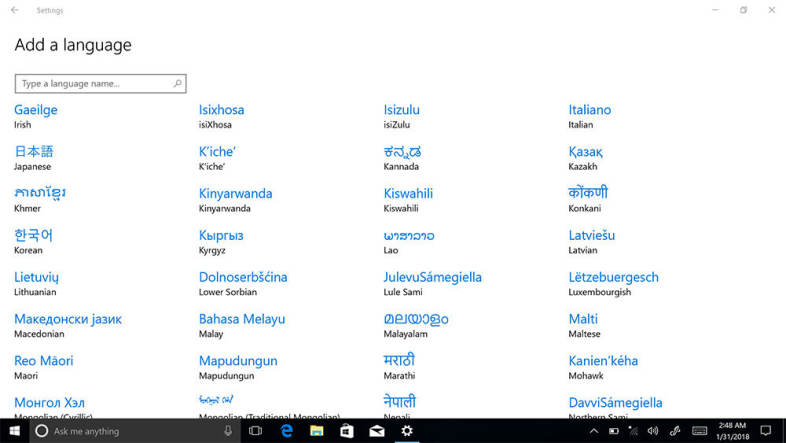Choose the Japanese language option
The image size is (786, 443).
34,152
